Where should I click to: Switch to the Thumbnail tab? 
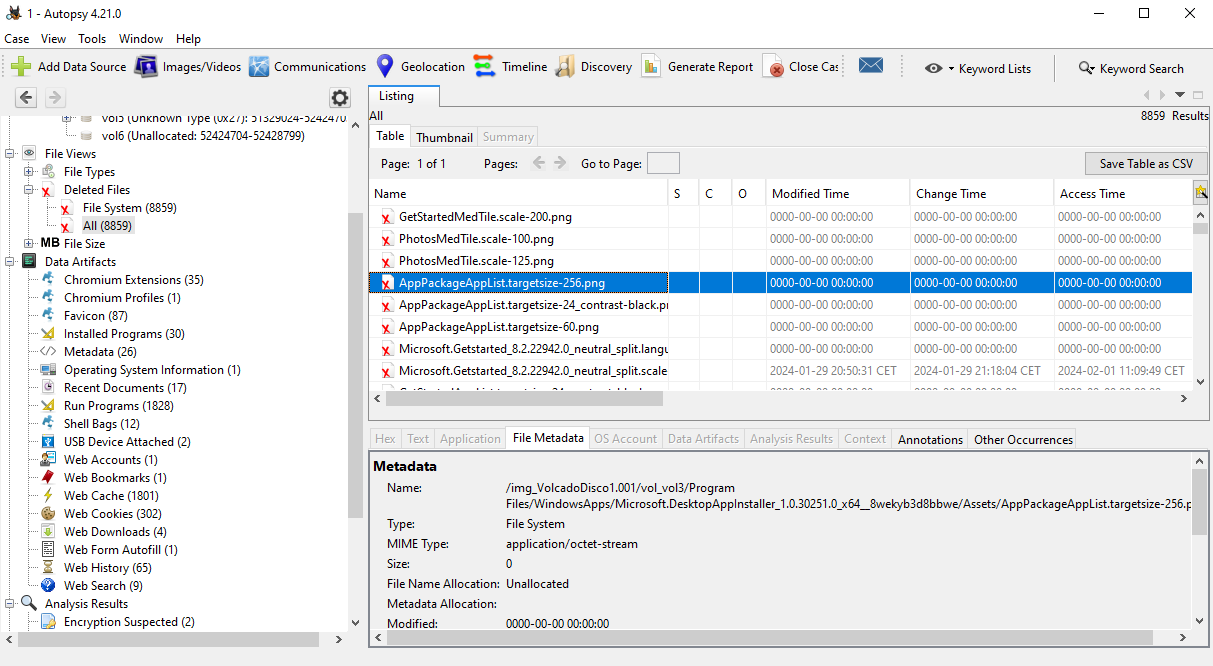coord(444,137)
